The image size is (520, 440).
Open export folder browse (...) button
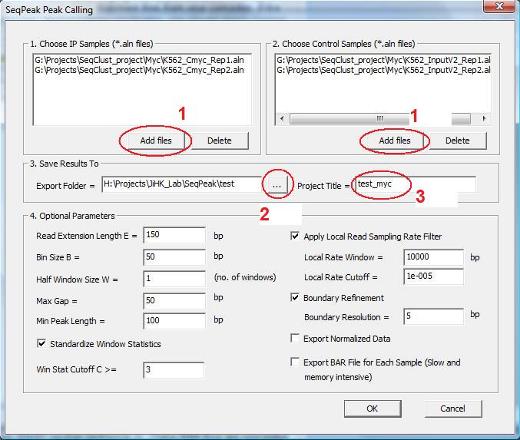[276, 185]
